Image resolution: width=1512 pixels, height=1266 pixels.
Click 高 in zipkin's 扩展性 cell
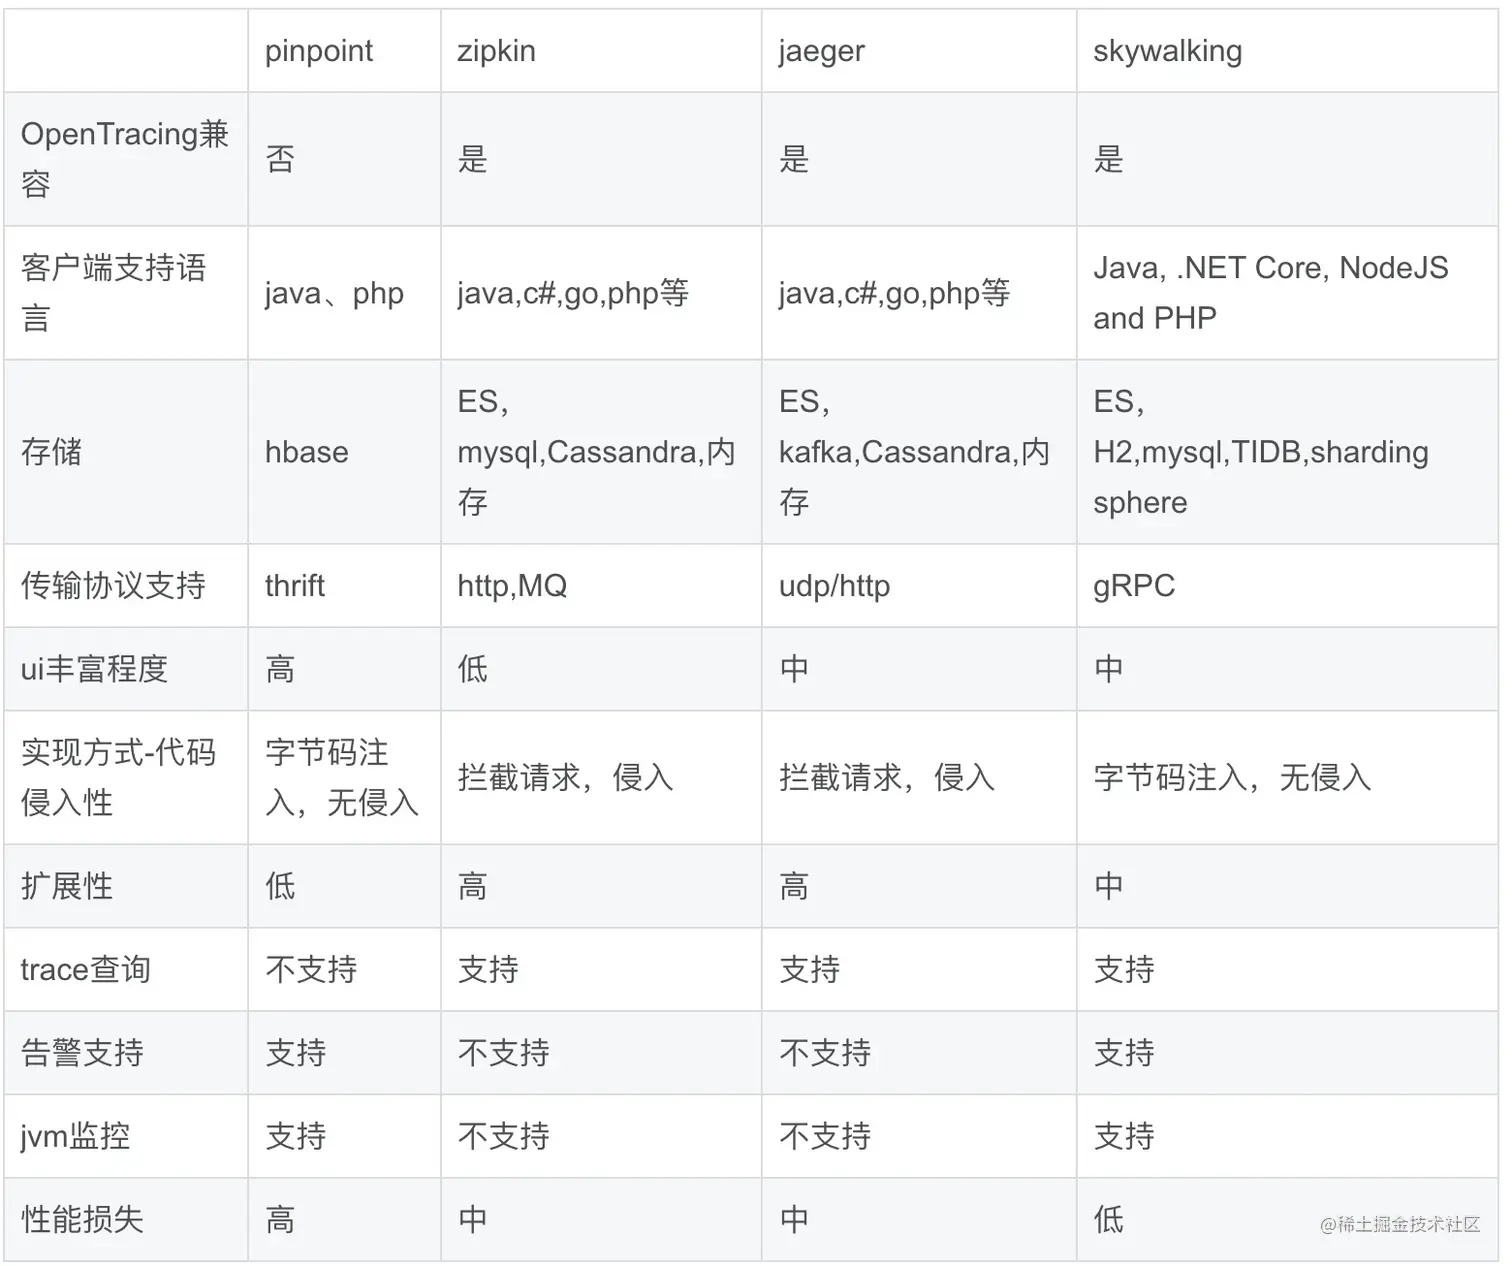[472, 886]
